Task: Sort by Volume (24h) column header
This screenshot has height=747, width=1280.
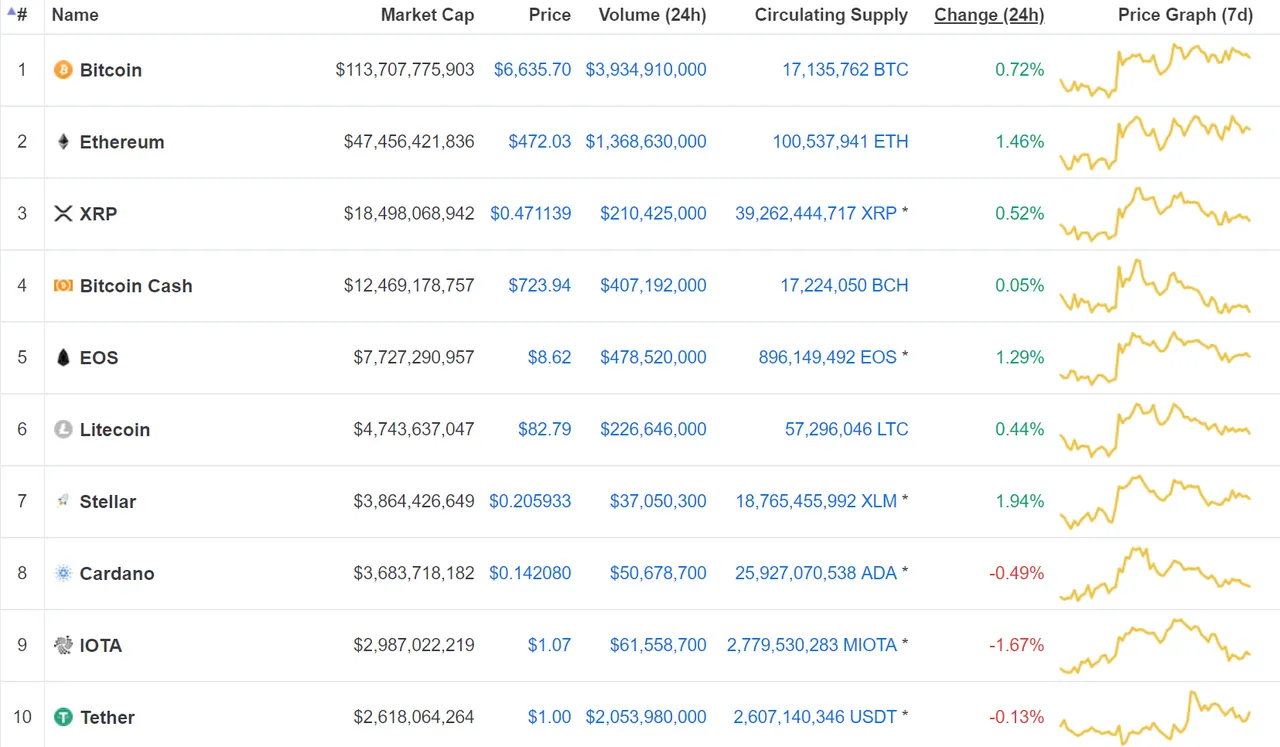Action: (x=652, y=15)
